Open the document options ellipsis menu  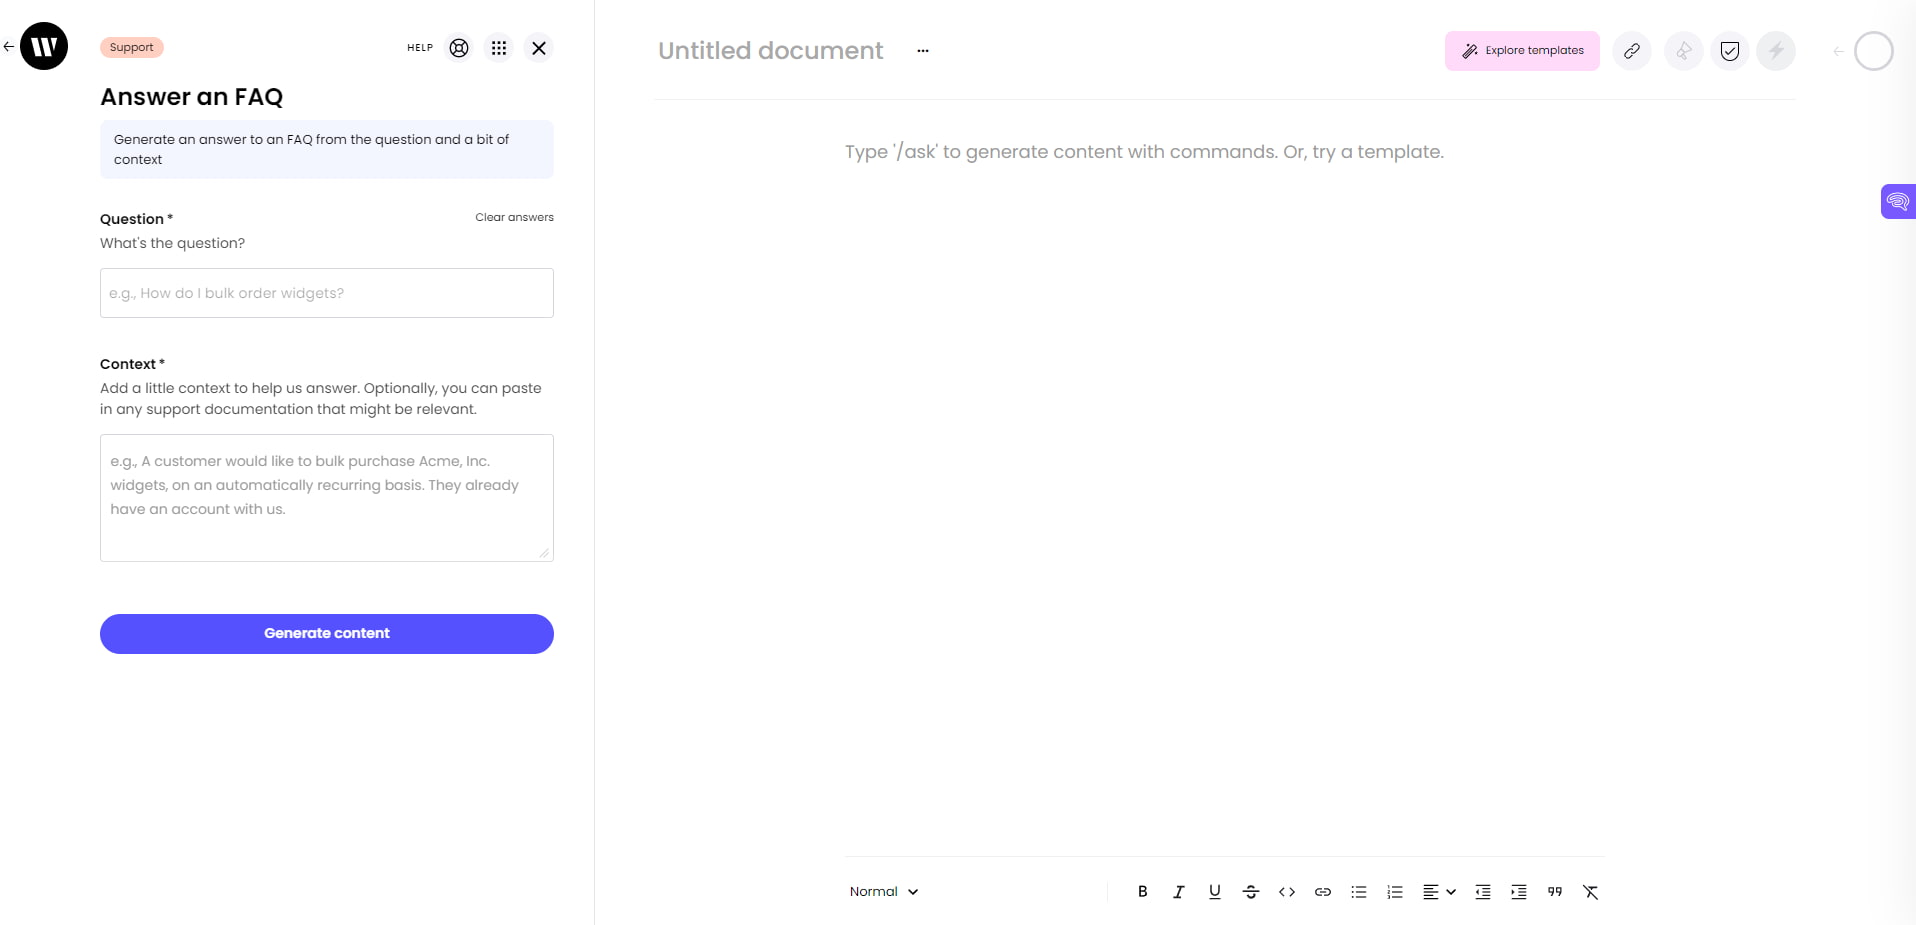click(x=921, y=51)
